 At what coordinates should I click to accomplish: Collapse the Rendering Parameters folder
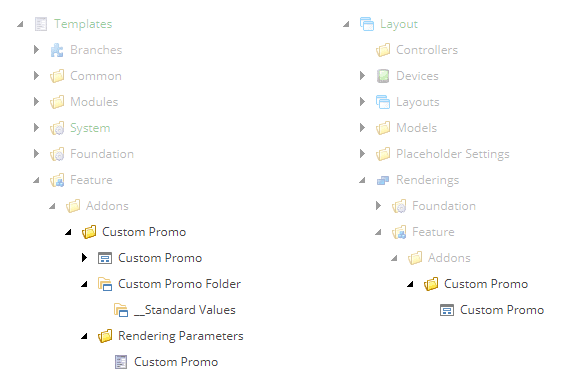84,336
